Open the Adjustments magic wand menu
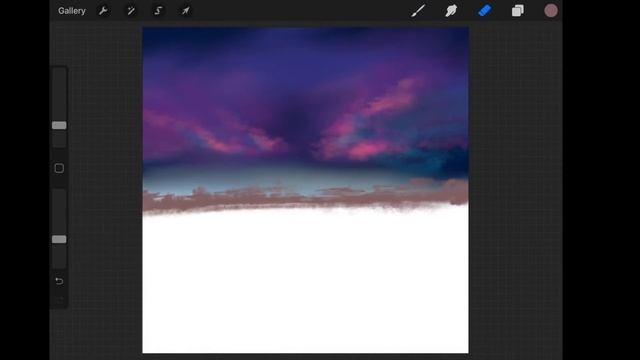 click(x=131, y=11)
